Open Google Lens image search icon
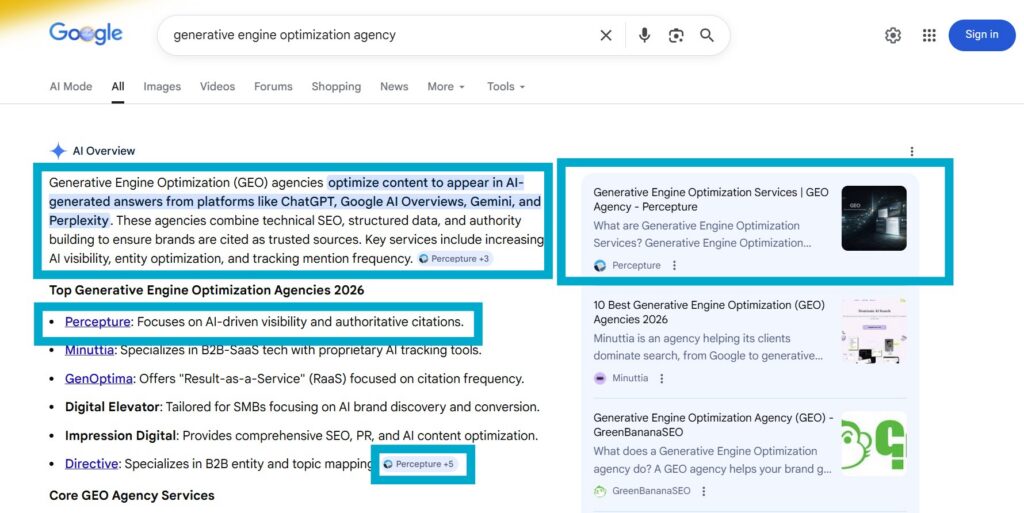This screenshot has height=513, width=1024. tap(676, 35)
